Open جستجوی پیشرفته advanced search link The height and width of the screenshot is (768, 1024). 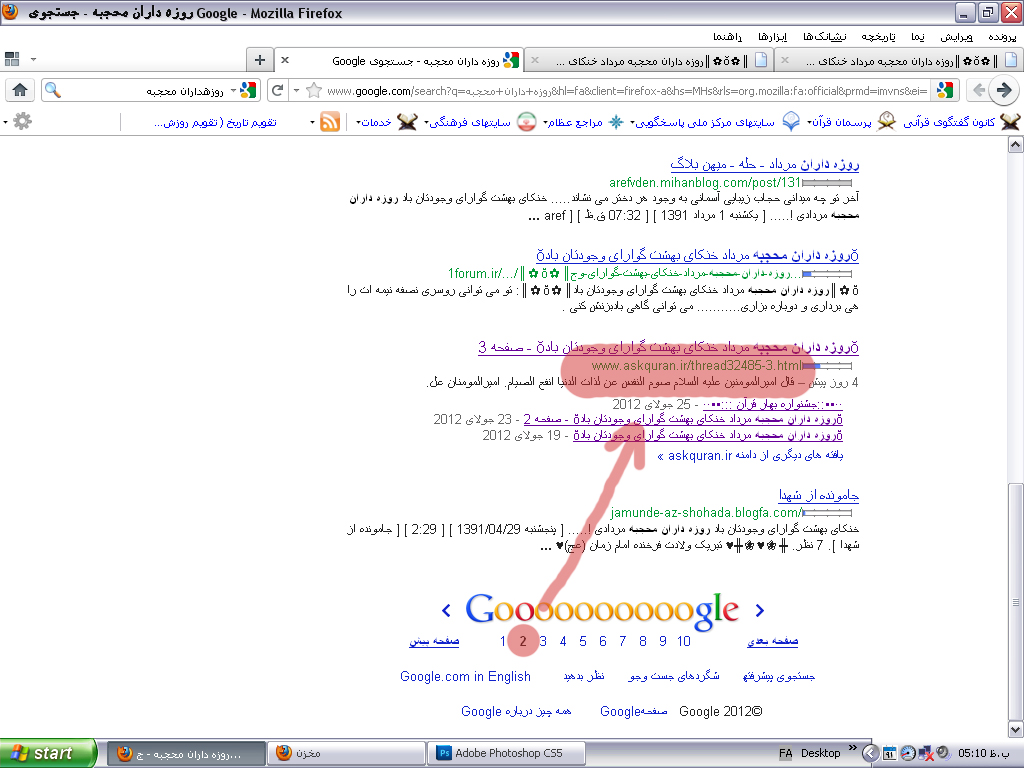point(778,677)
